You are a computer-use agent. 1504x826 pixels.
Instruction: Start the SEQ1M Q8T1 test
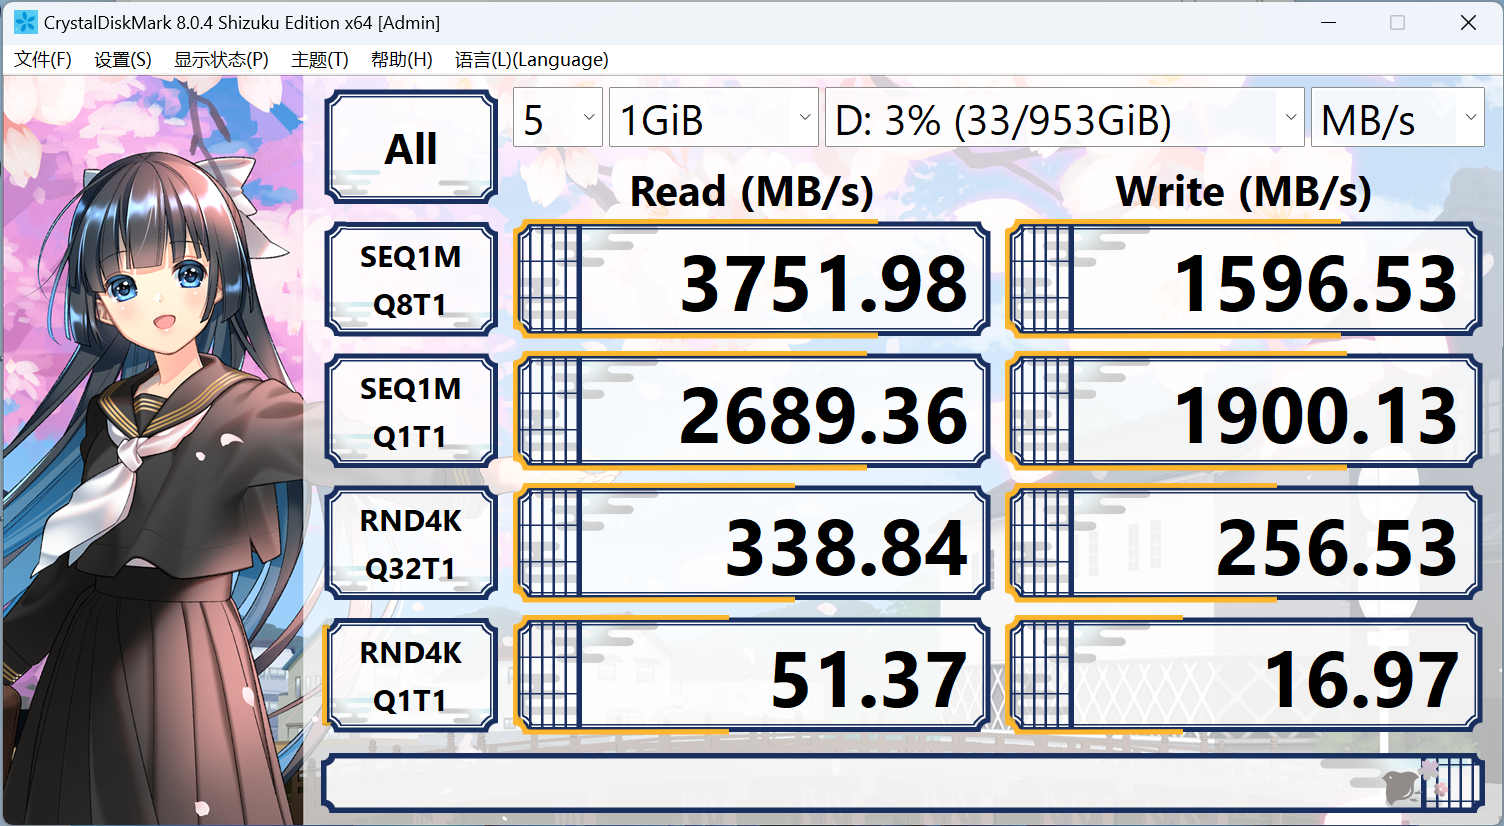411,280
